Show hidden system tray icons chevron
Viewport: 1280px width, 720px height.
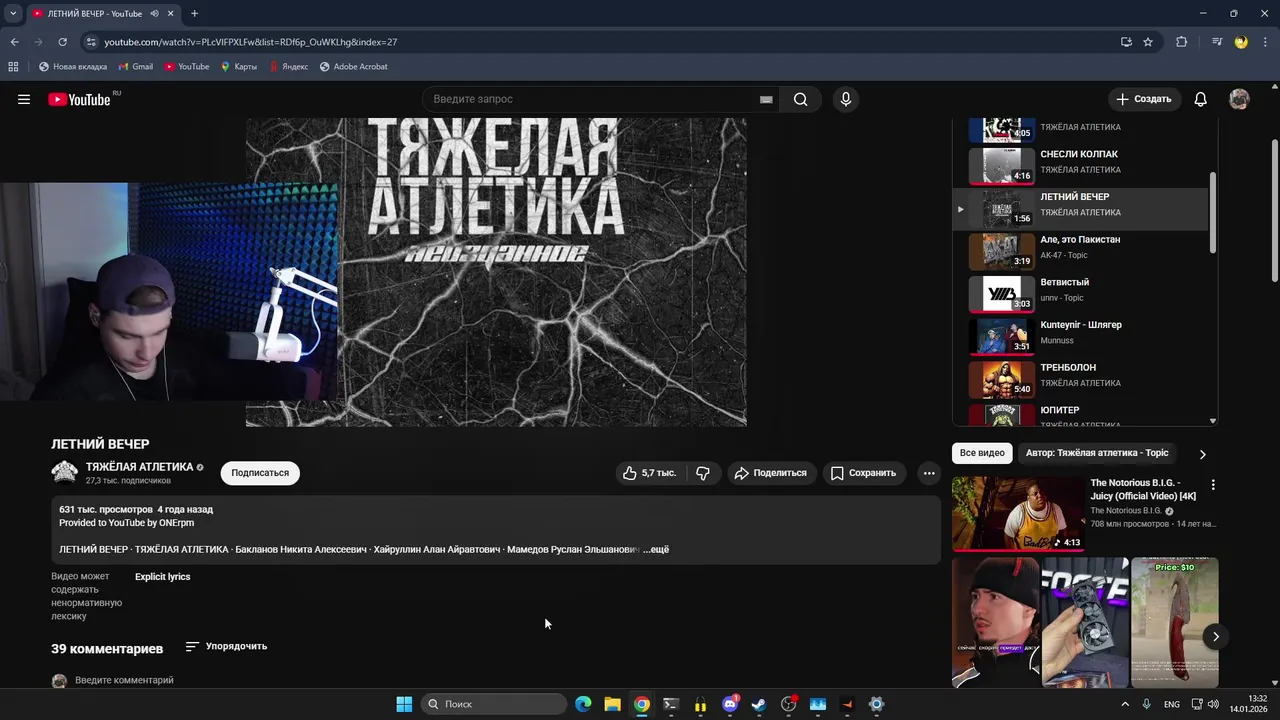coord(1125,704)
